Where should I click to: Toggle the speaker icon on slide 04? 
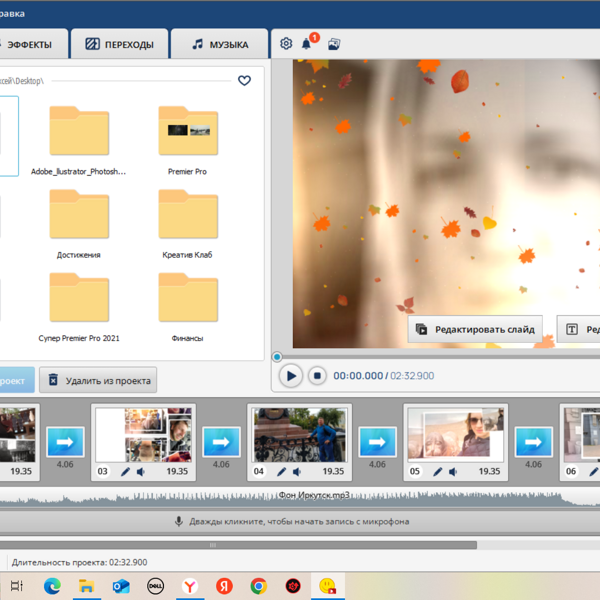298,472
